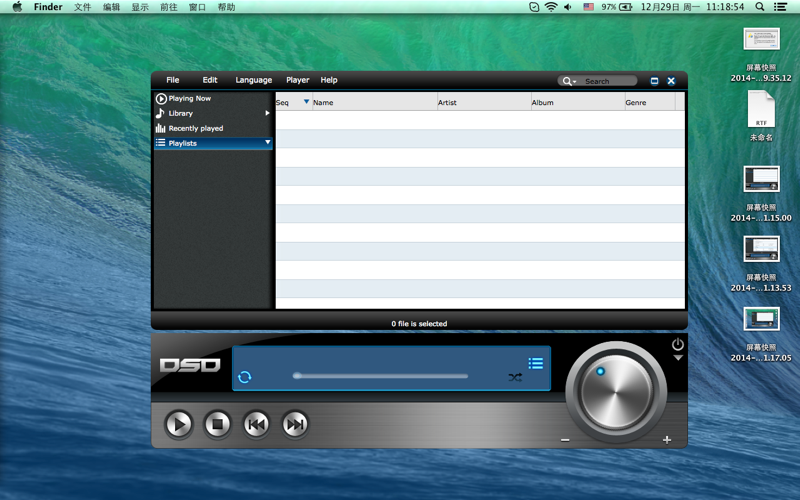Skip to previous track button

coord(256,424)
